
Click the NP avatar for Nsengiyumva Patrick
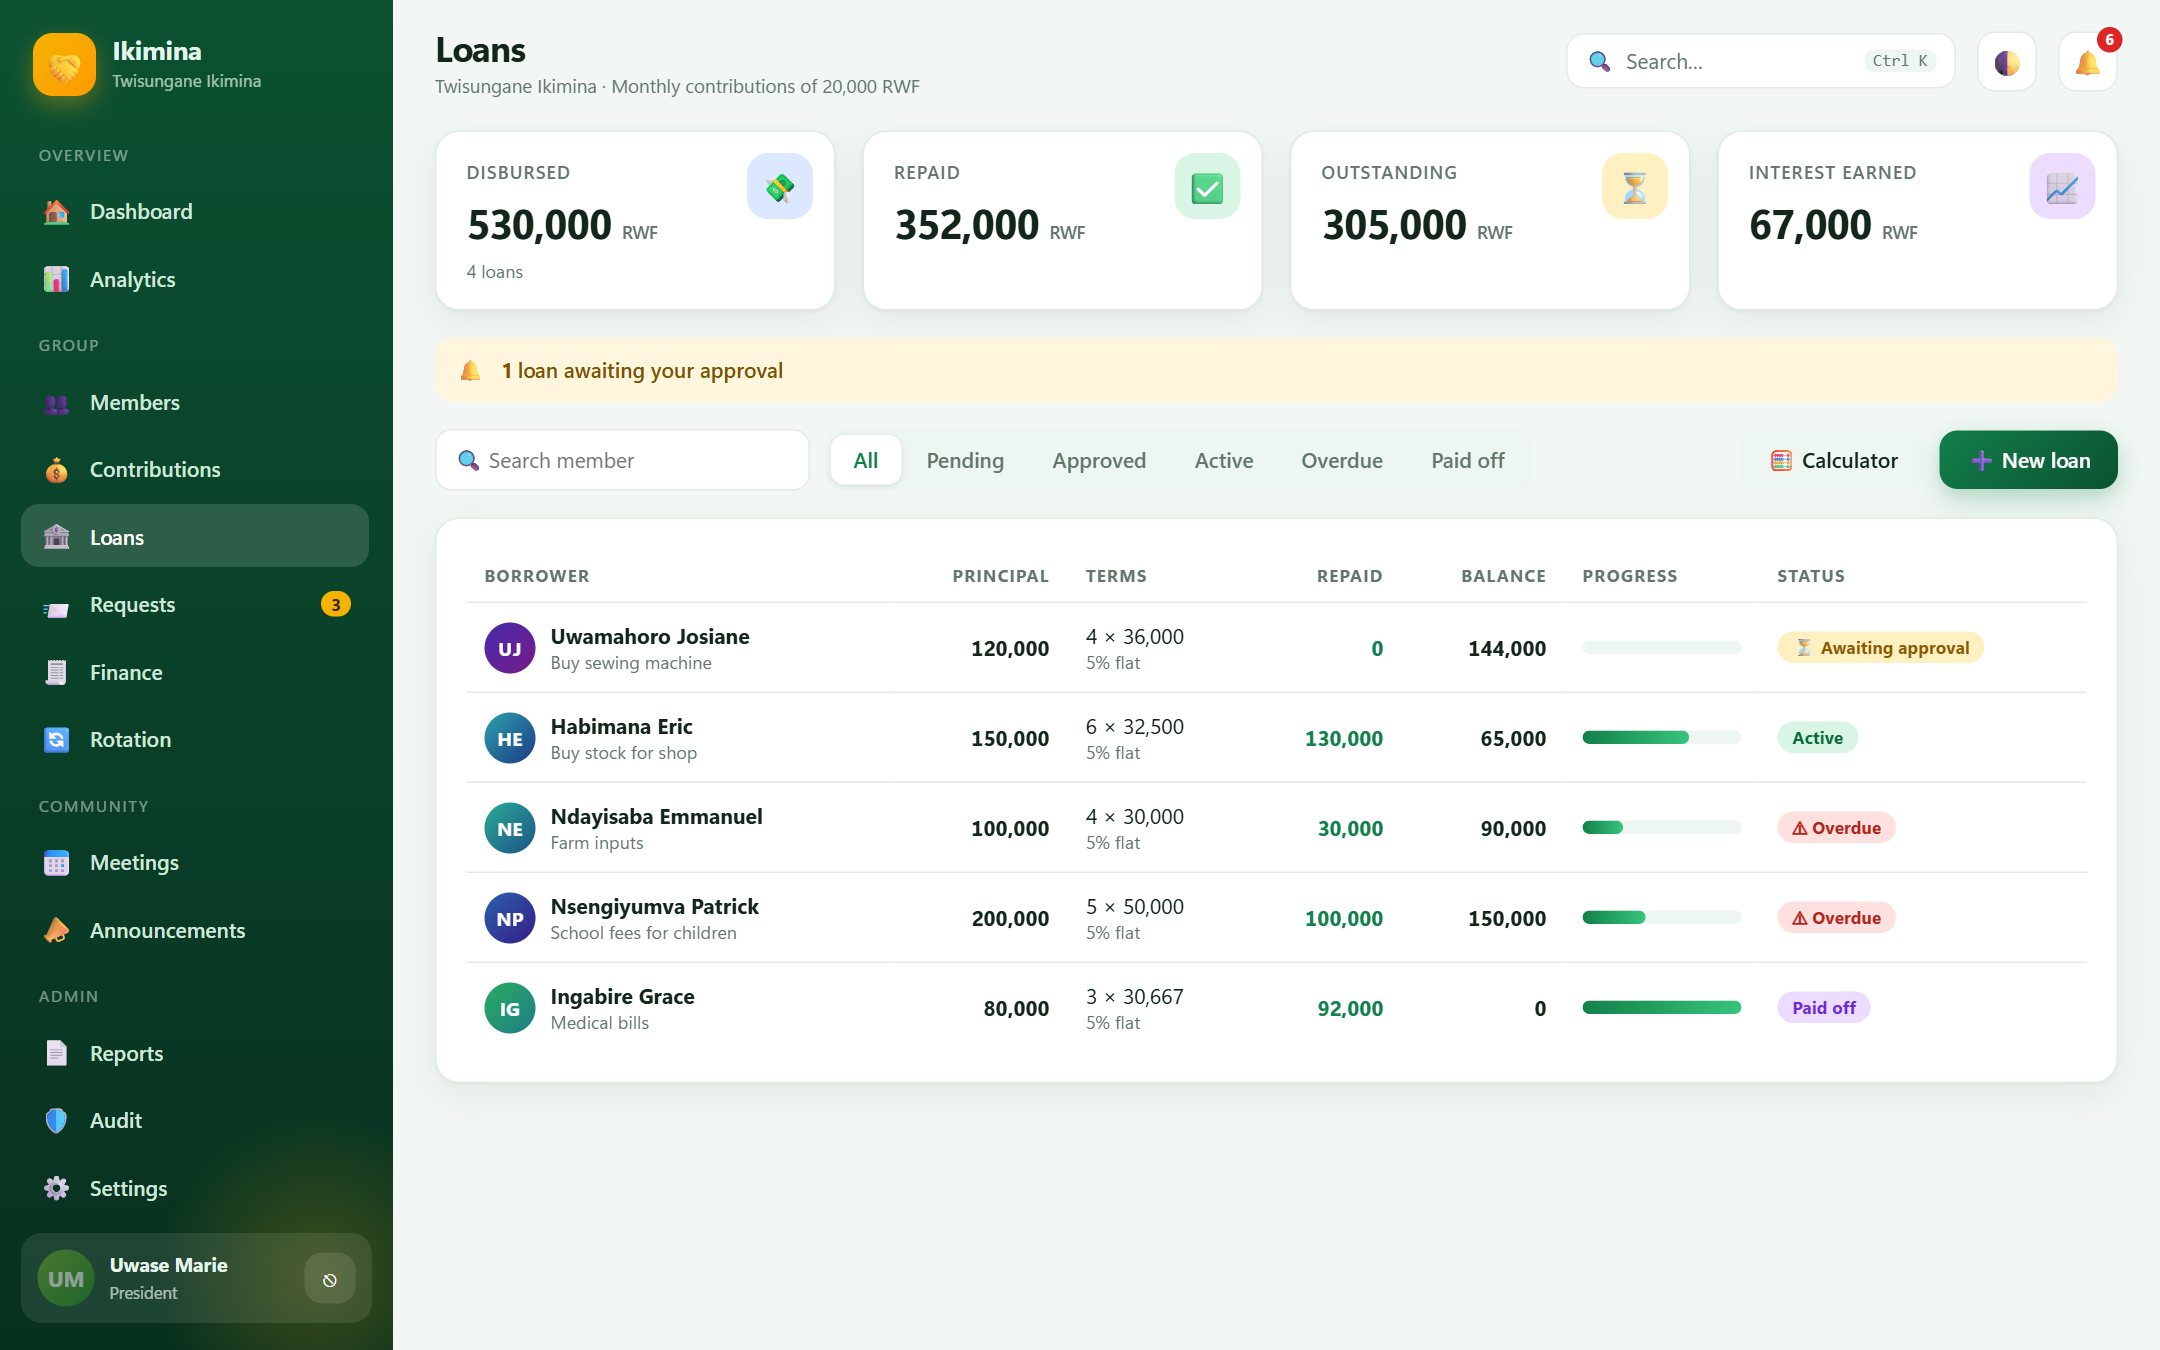pyautogui.click(x=510, y=918)
